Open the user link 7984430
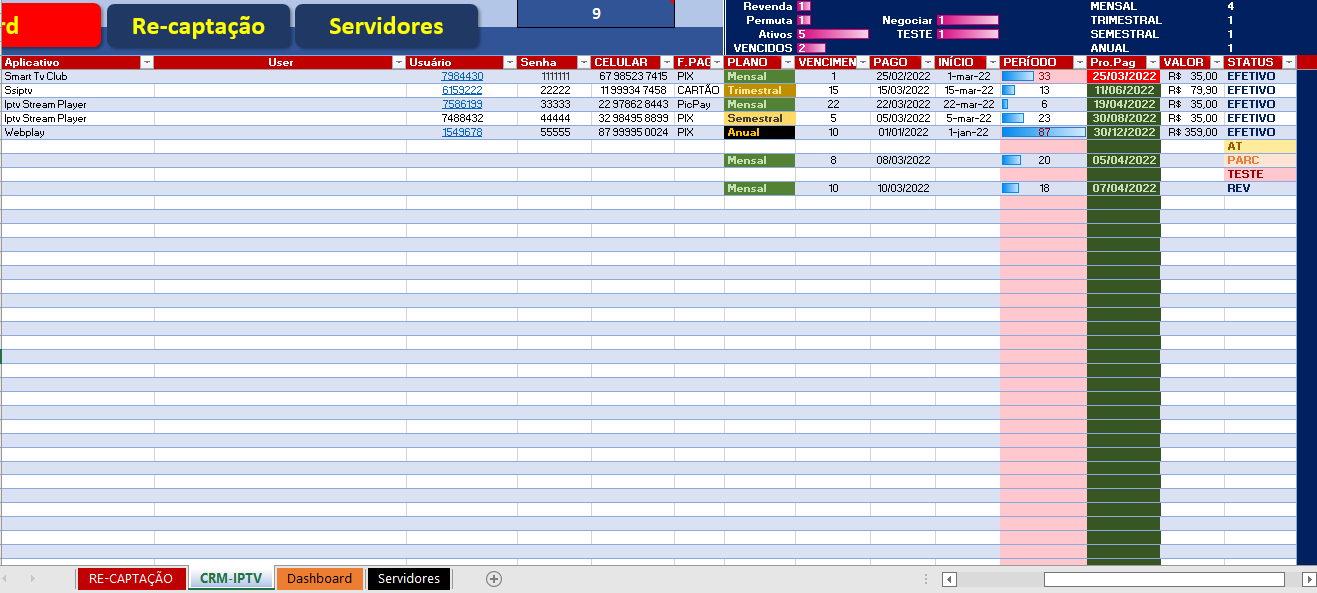 (462, 76)
